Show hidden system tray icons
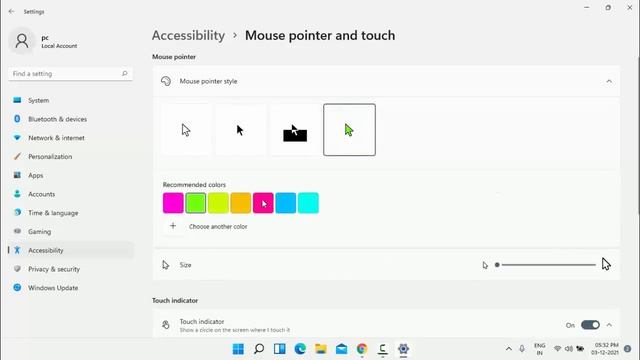The height and width of the screenshot is (360, 640). [509, 349]
